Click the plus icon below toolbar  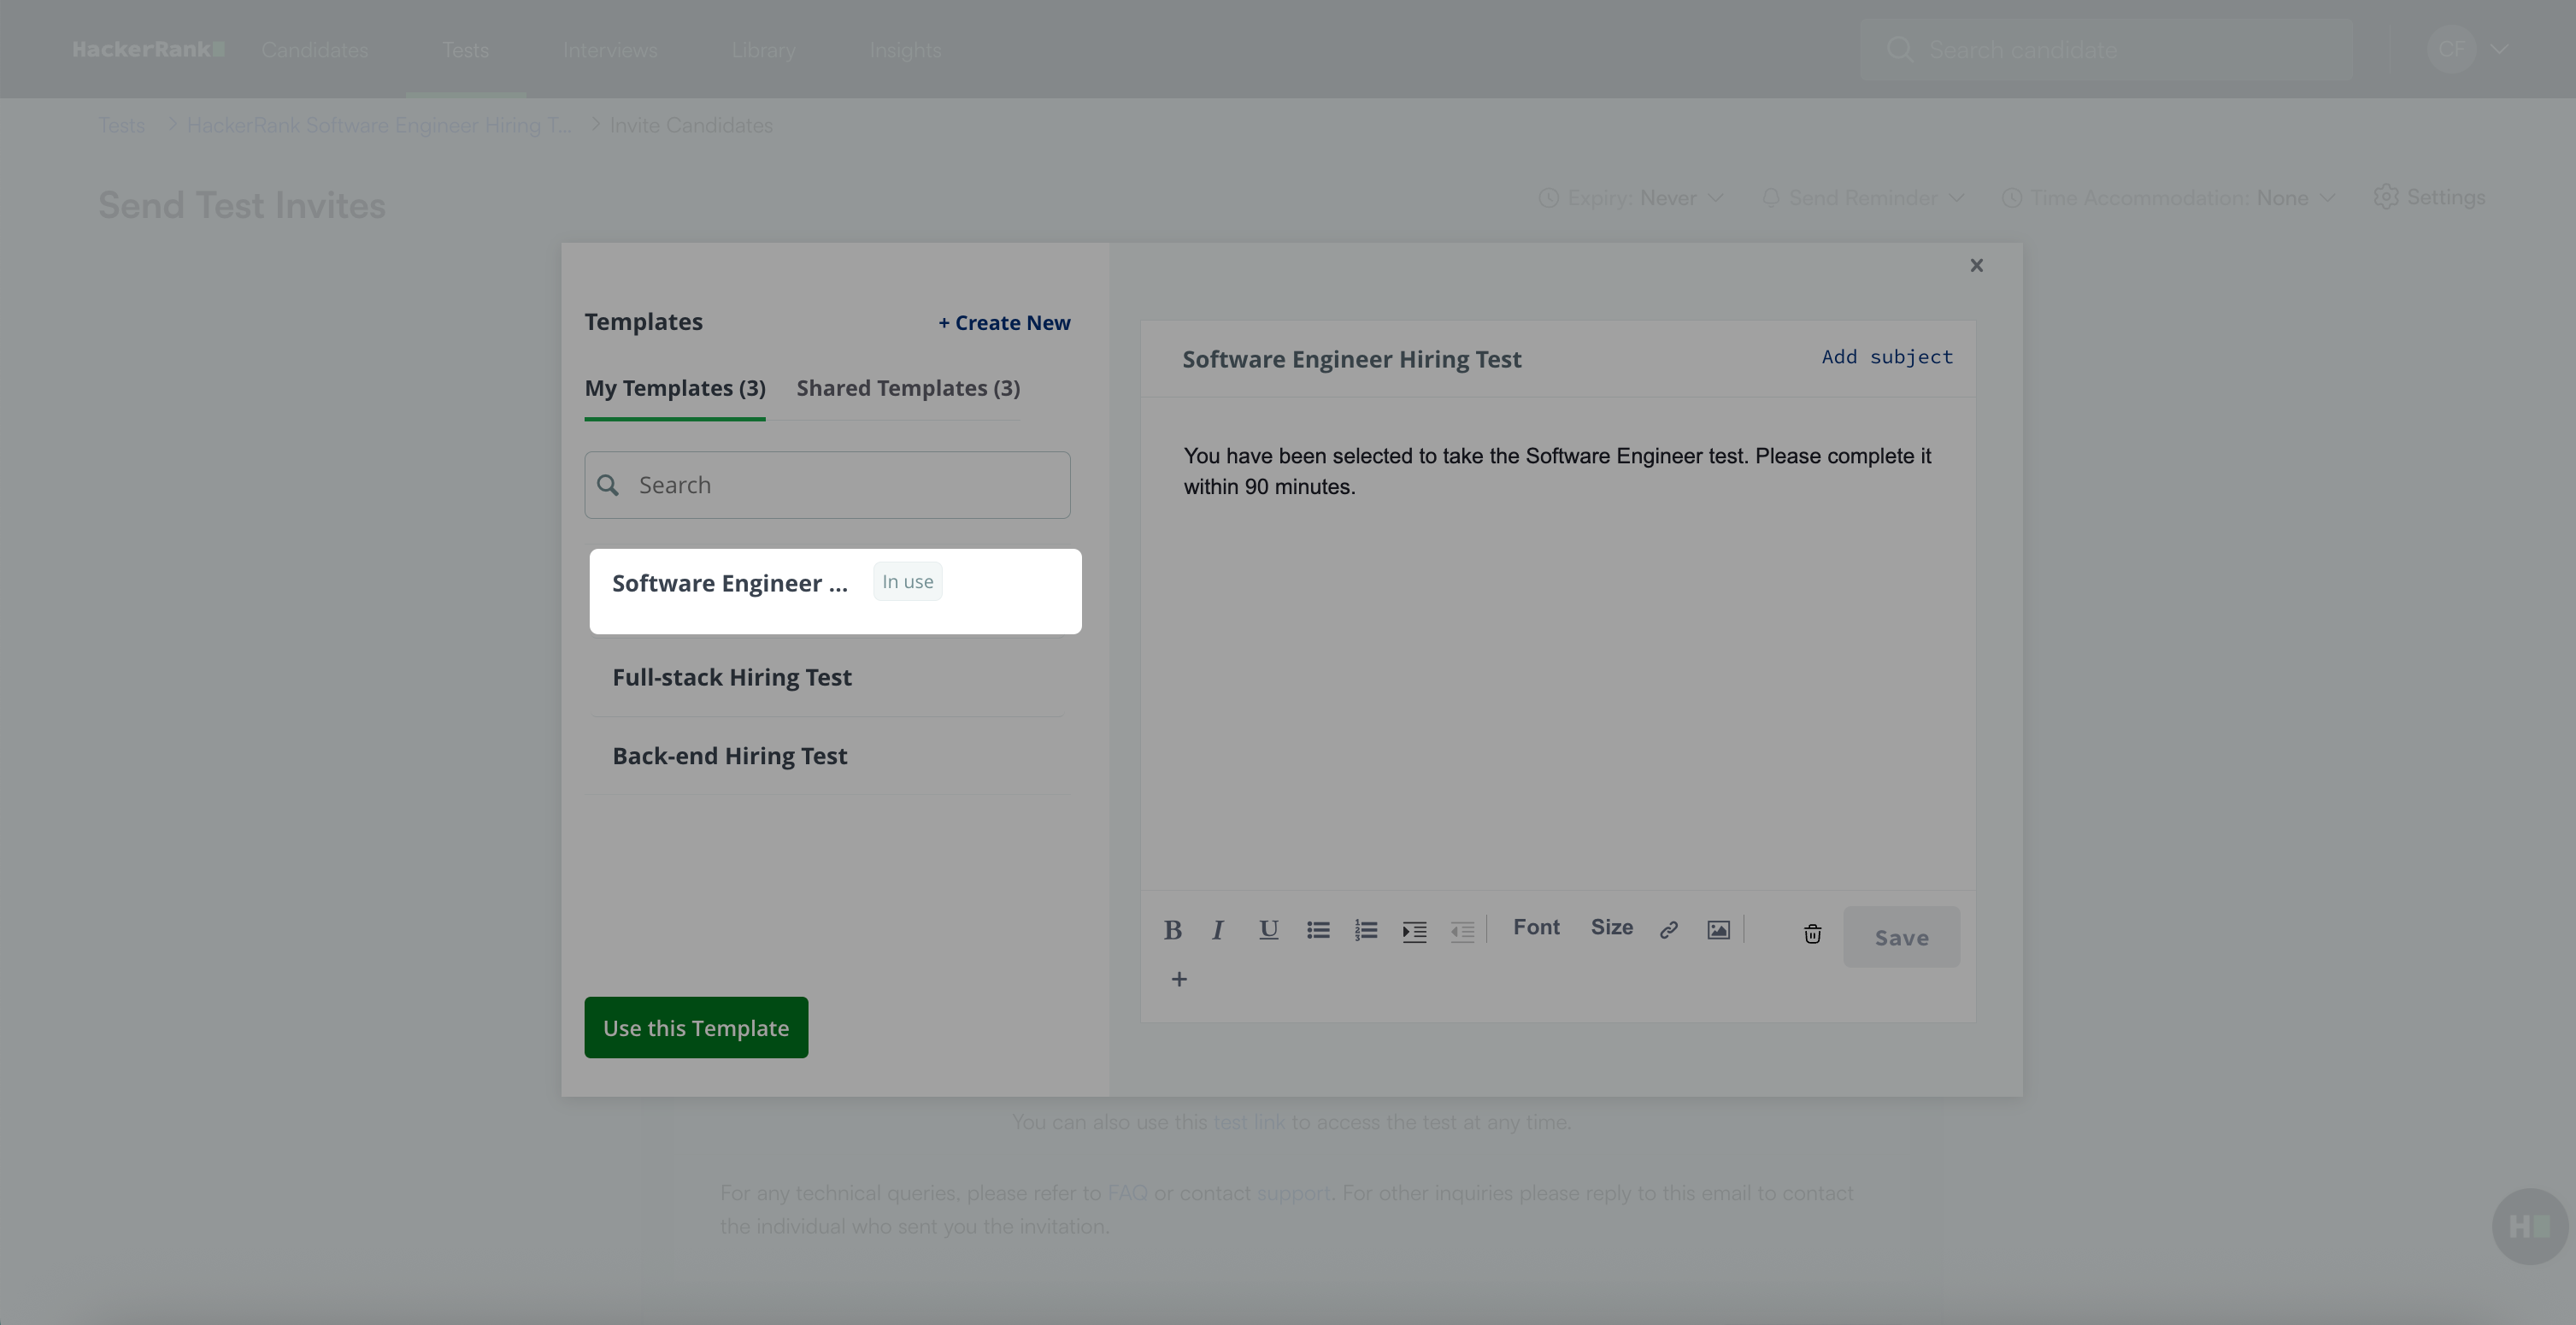pos(1179,979)
